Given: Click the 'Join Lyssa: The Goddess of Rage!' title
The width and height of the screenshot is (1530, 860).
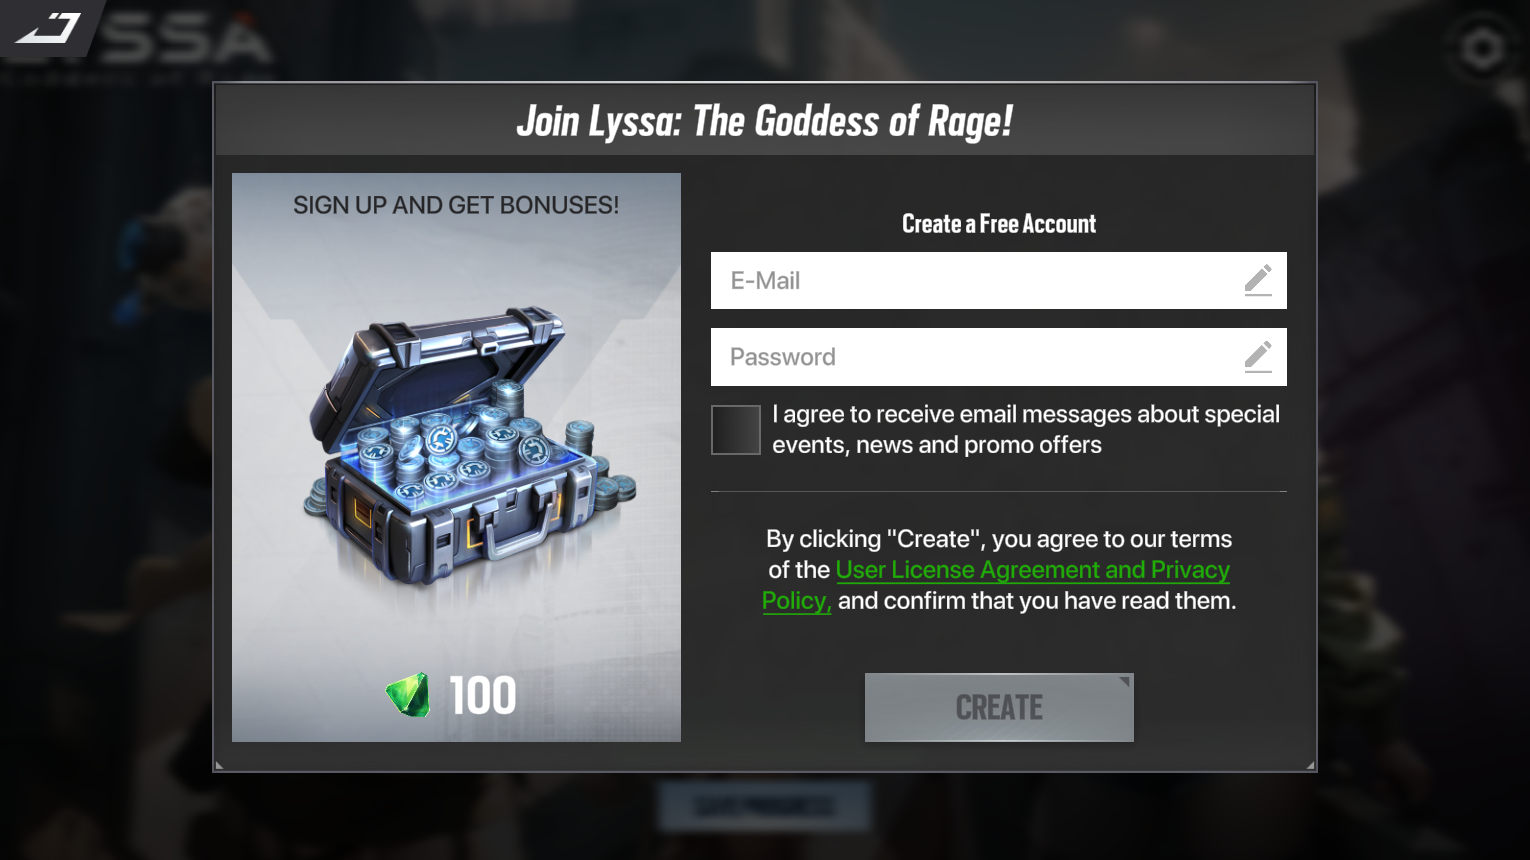Looking at the screenshot, I should [765, 121].
